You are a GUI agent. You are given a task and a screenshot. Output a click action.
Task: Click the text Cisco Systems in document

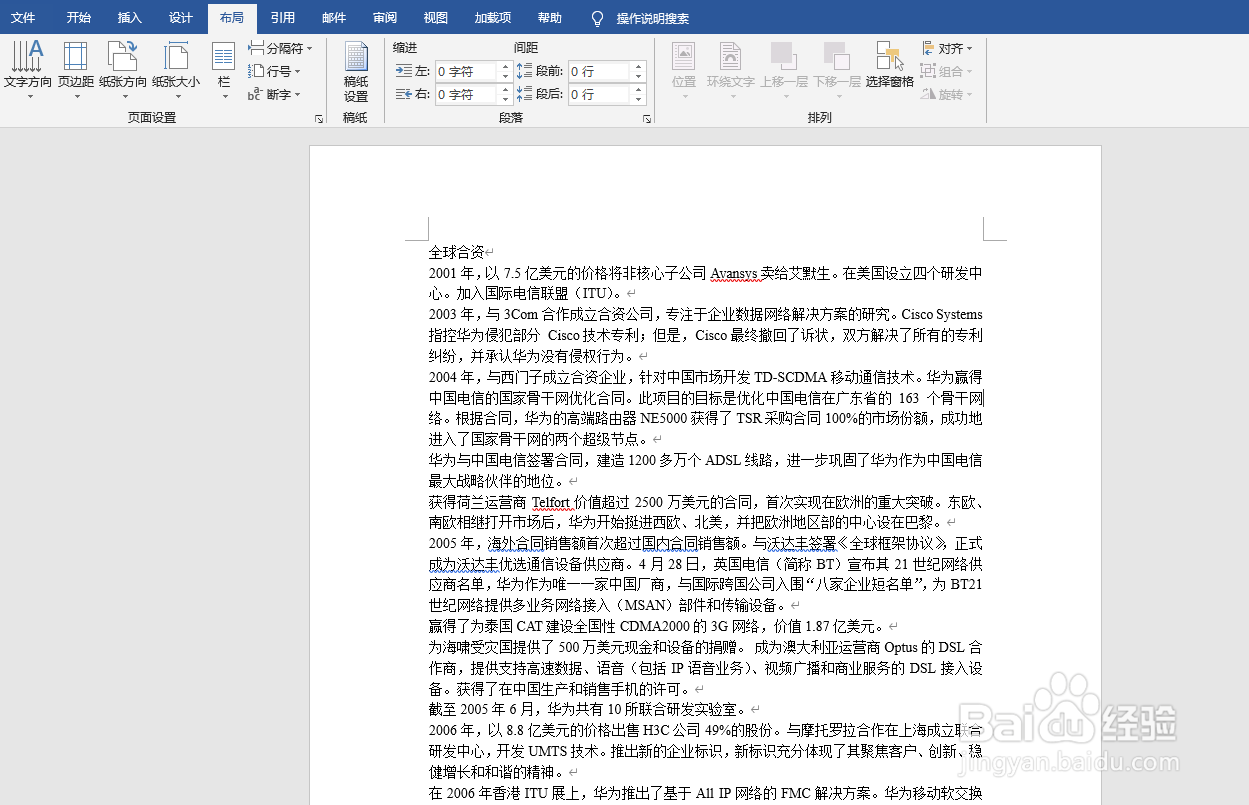[942, 314]
